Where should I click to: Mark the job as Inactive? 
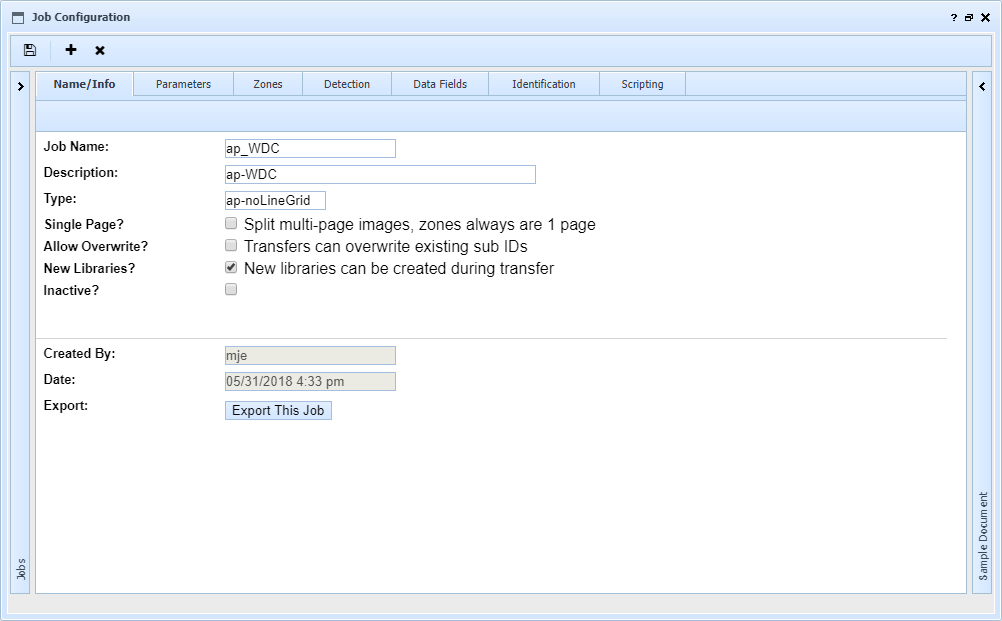pyautogui.click(x=231, y=289)
